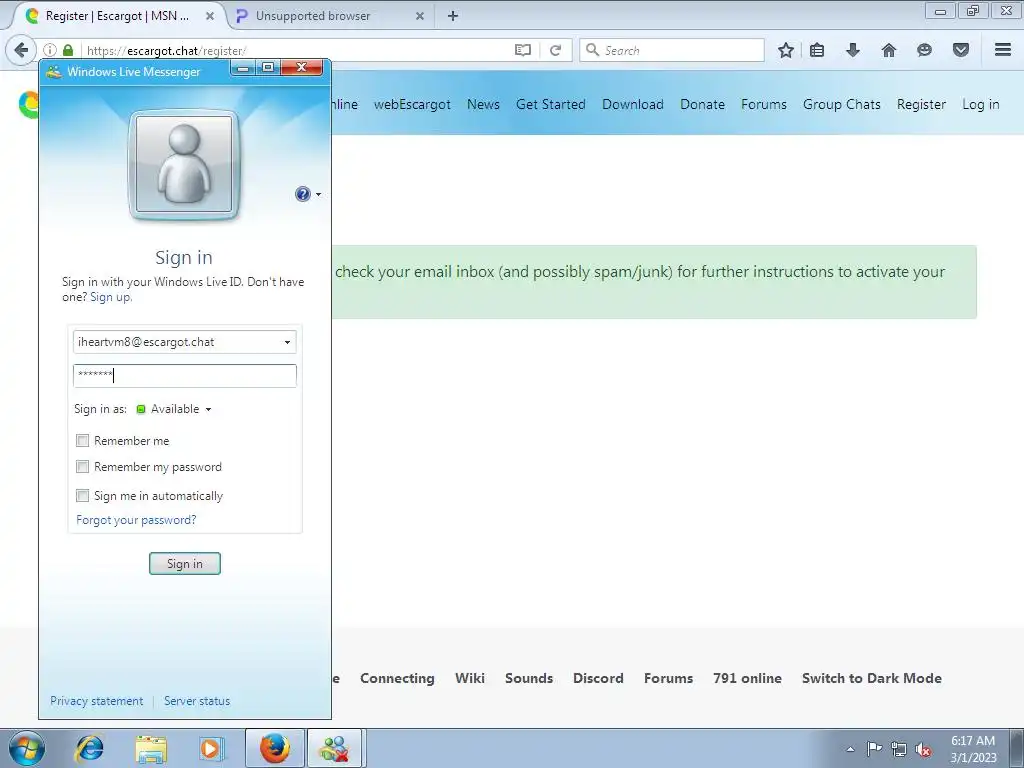Click the green padlock security icon

coord(68,50)
